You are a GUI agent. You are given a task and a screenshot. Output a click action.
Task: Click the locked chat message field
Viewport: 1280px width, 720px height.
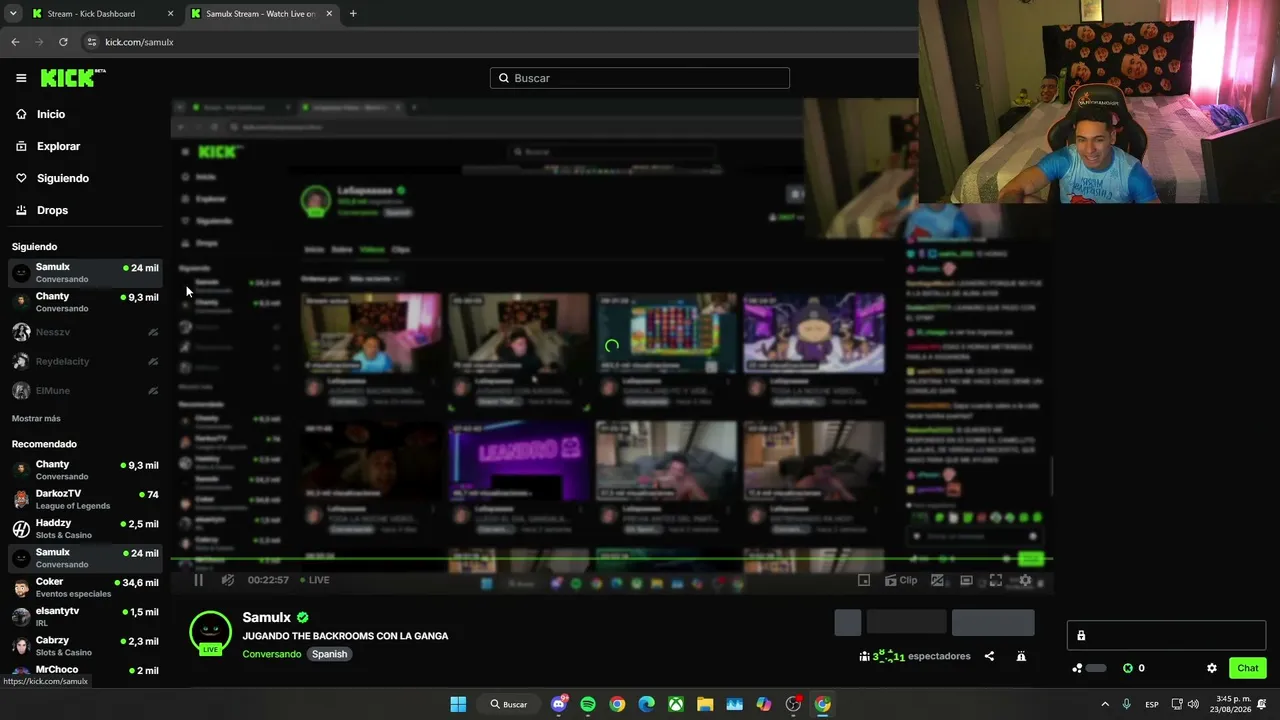(x=1166, y=635)
